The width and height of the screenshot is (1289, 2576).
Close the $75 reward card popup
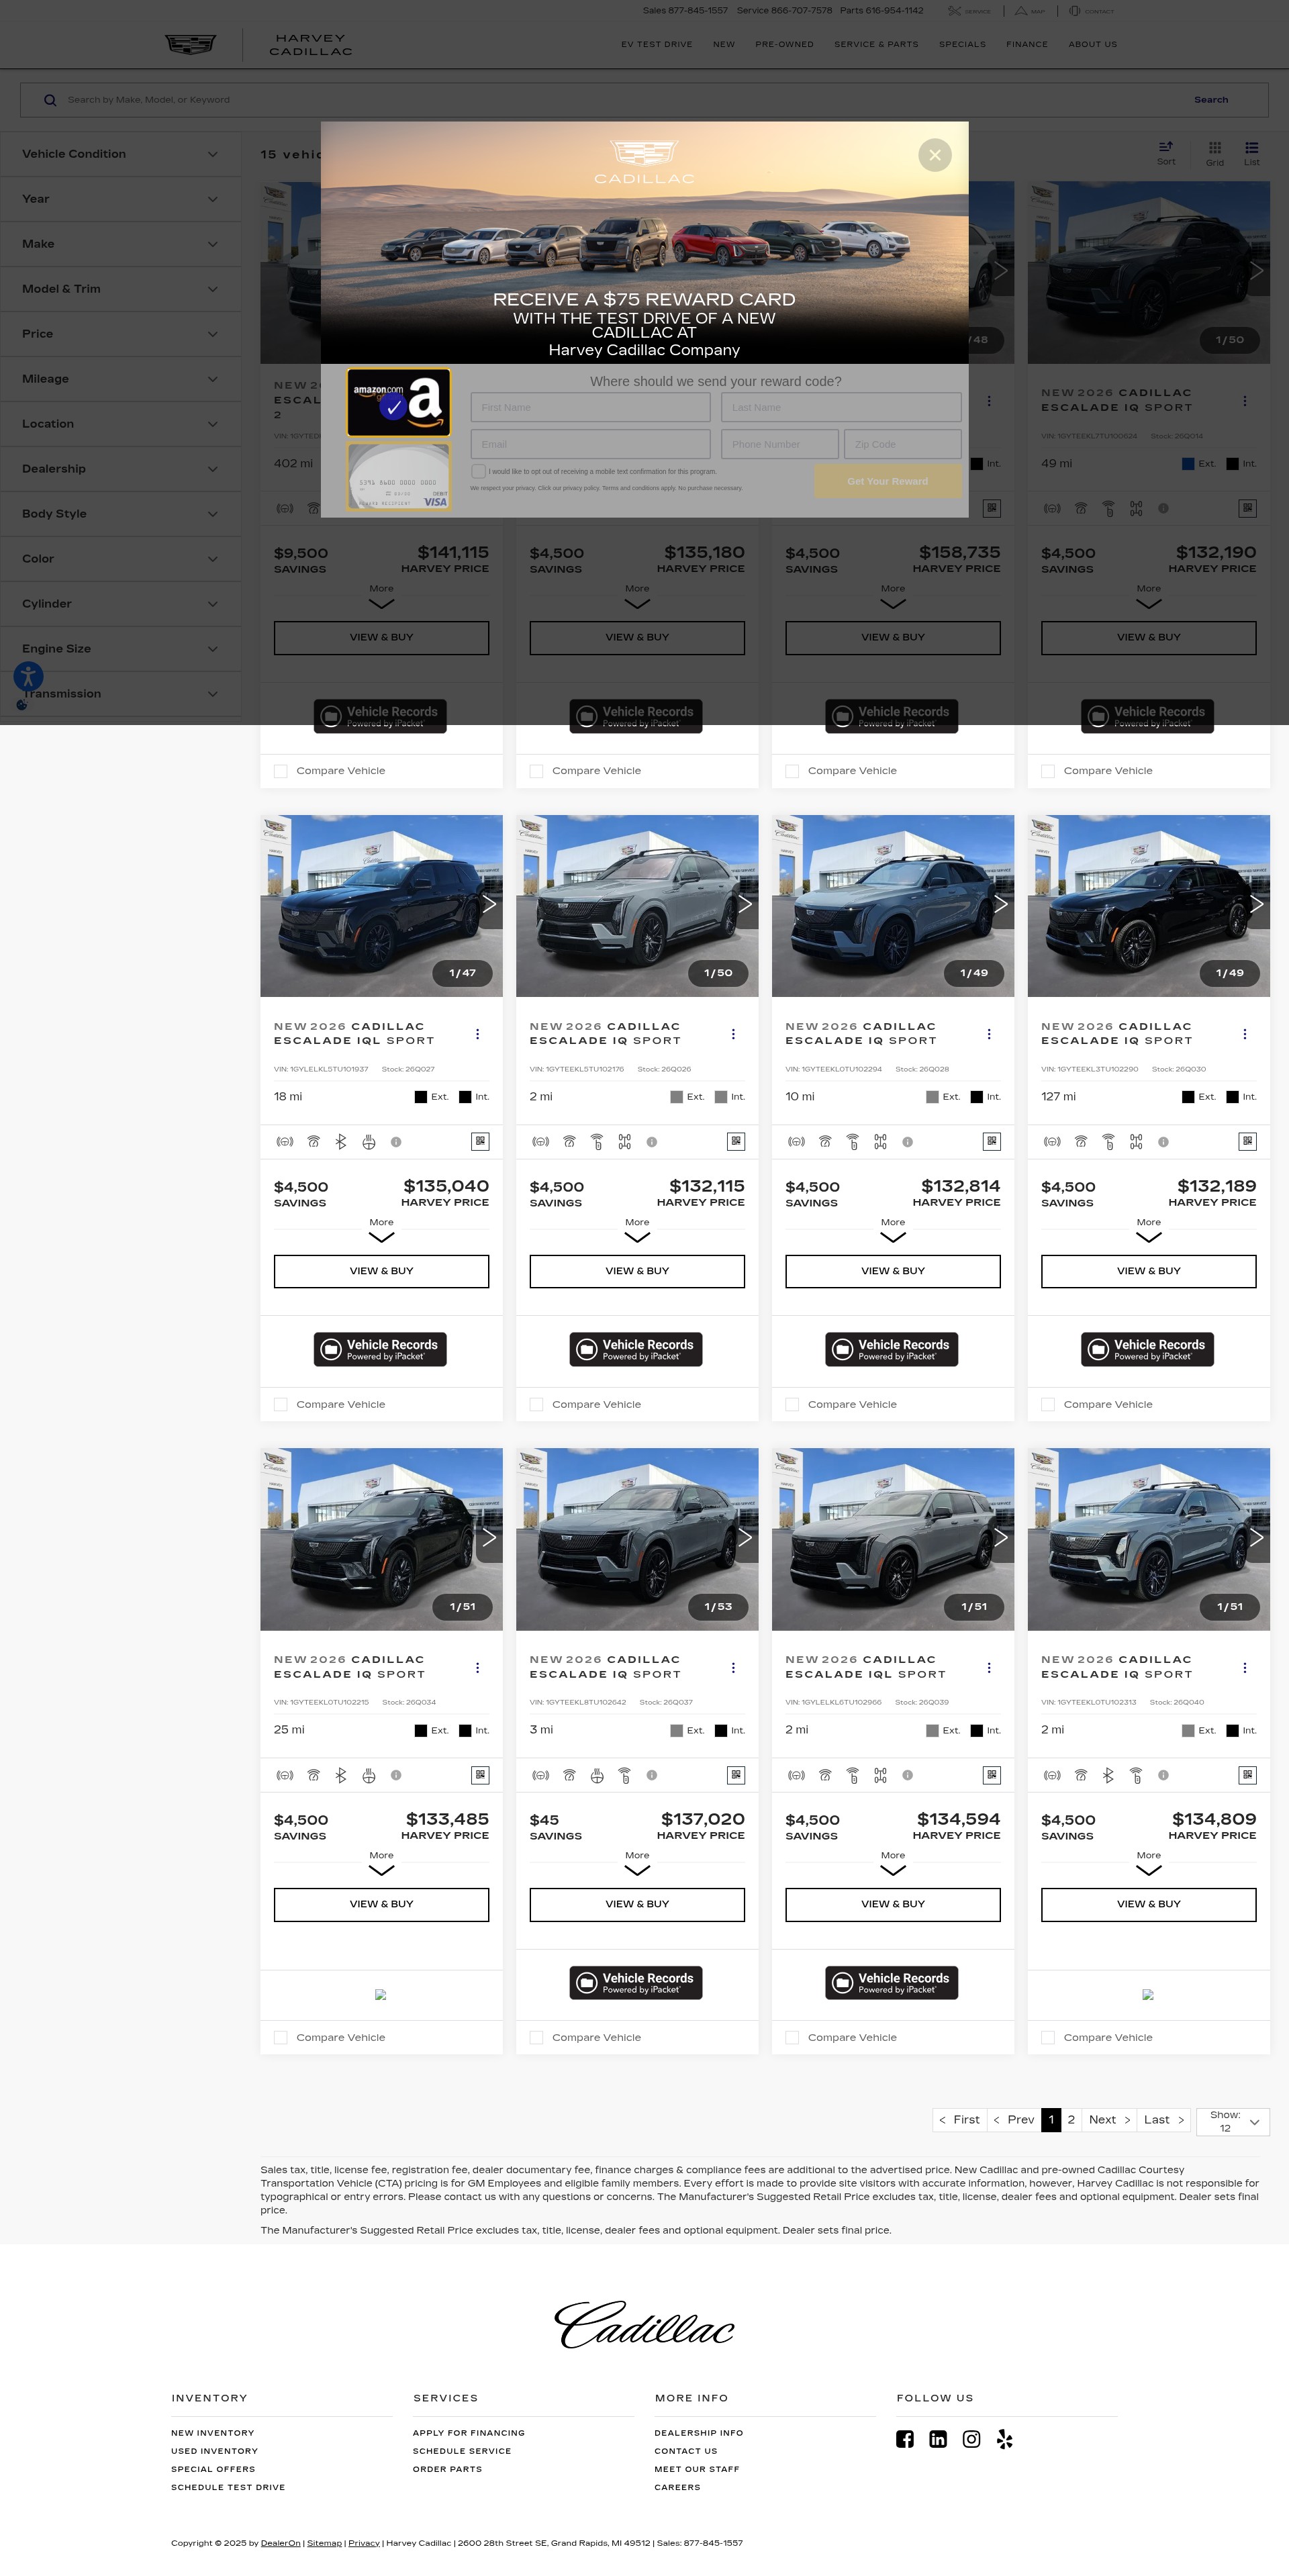934,155
